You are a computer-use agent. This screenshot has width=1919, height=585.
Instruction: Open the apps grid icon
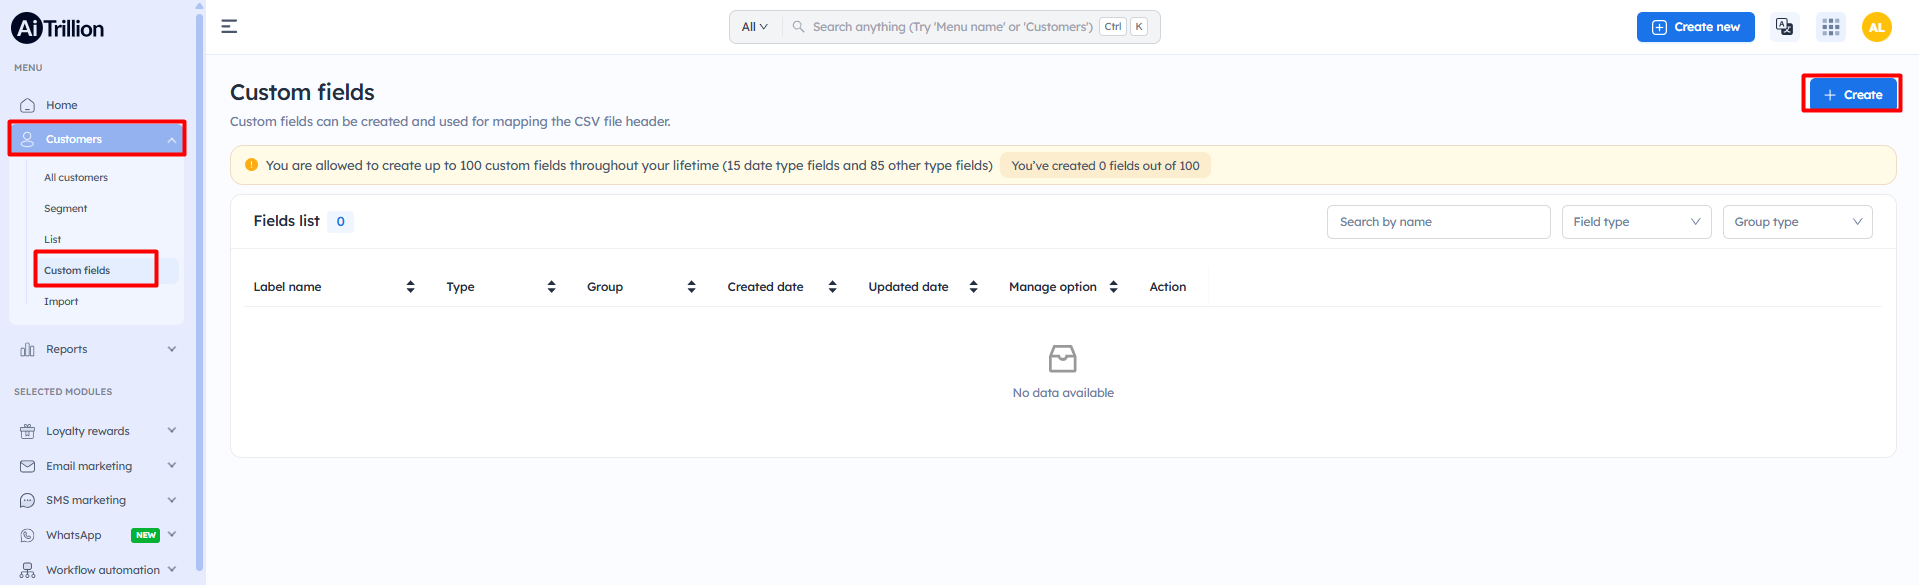[x=1831, y=27]
